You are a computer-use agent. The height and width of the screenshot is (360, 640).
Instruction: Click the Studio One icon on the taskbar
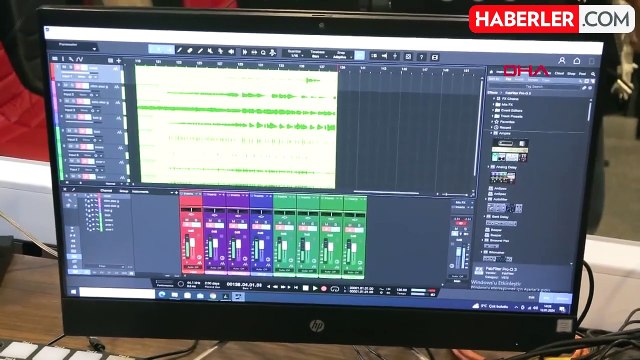tap(238, 297)
